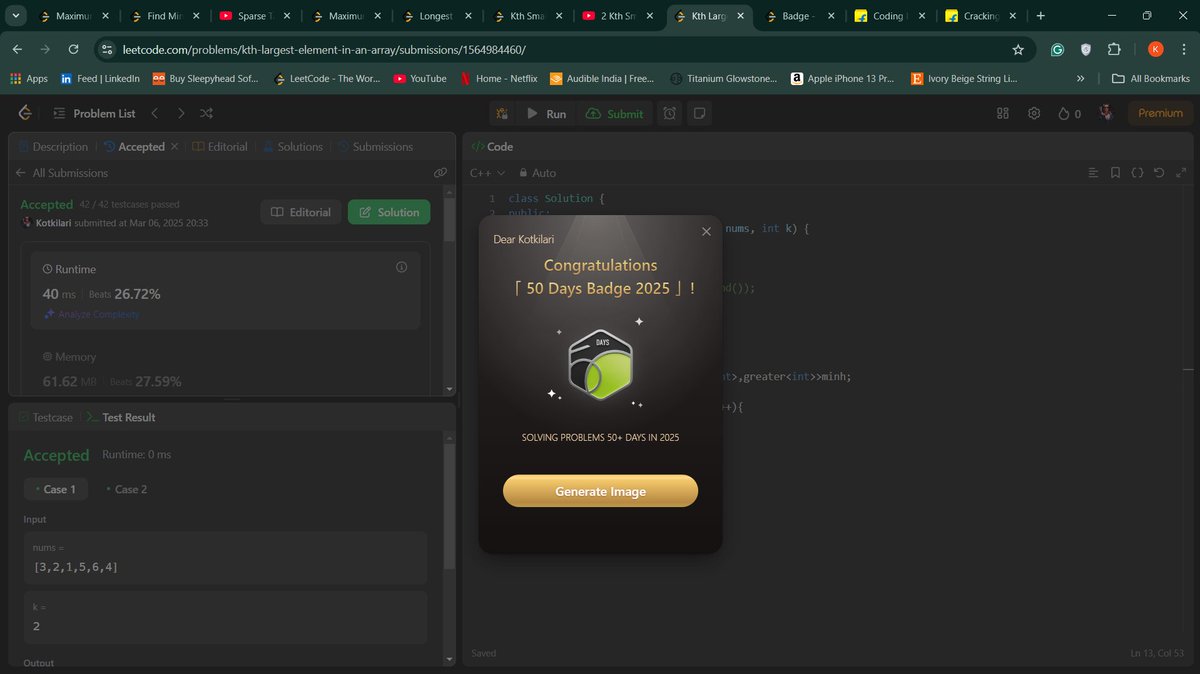Bookmark this page with the star icon
1200x674 pixels.
pos(1018,49)
